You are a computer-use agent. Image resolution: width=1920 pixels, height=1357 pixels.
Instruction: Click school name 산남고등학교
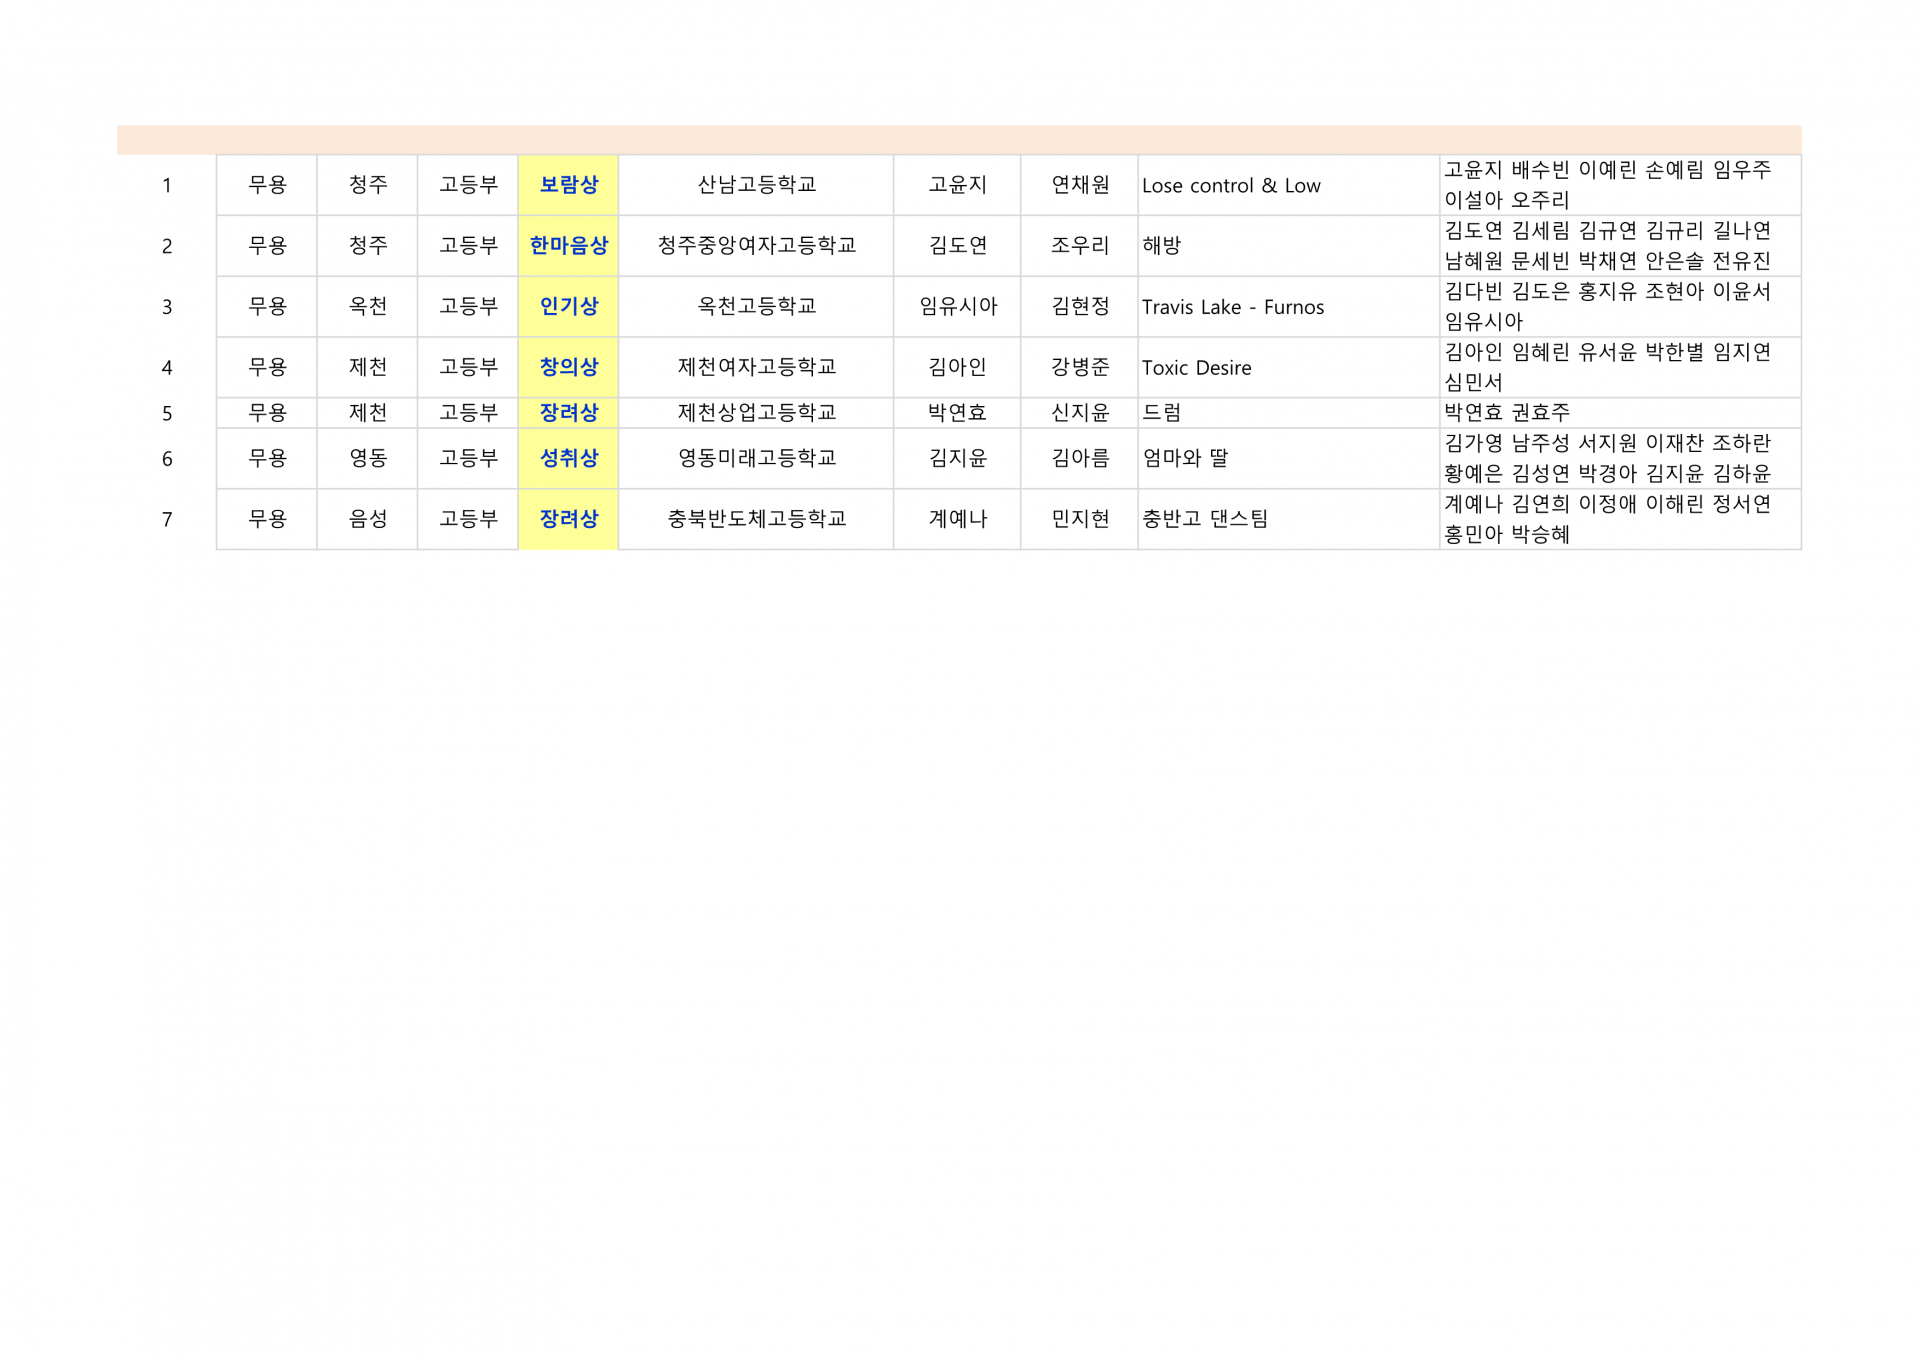click(x=756, y=185)
